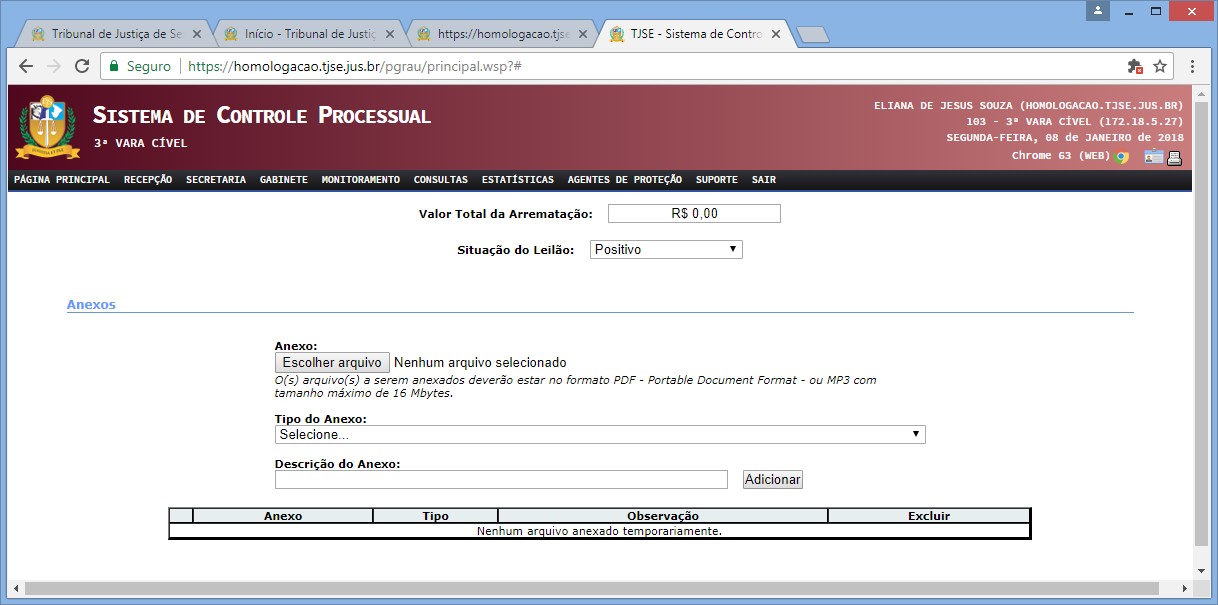Open Chrome three-dot menu
Viewport: 1218px width, 605px height.
pos(1192,66)
